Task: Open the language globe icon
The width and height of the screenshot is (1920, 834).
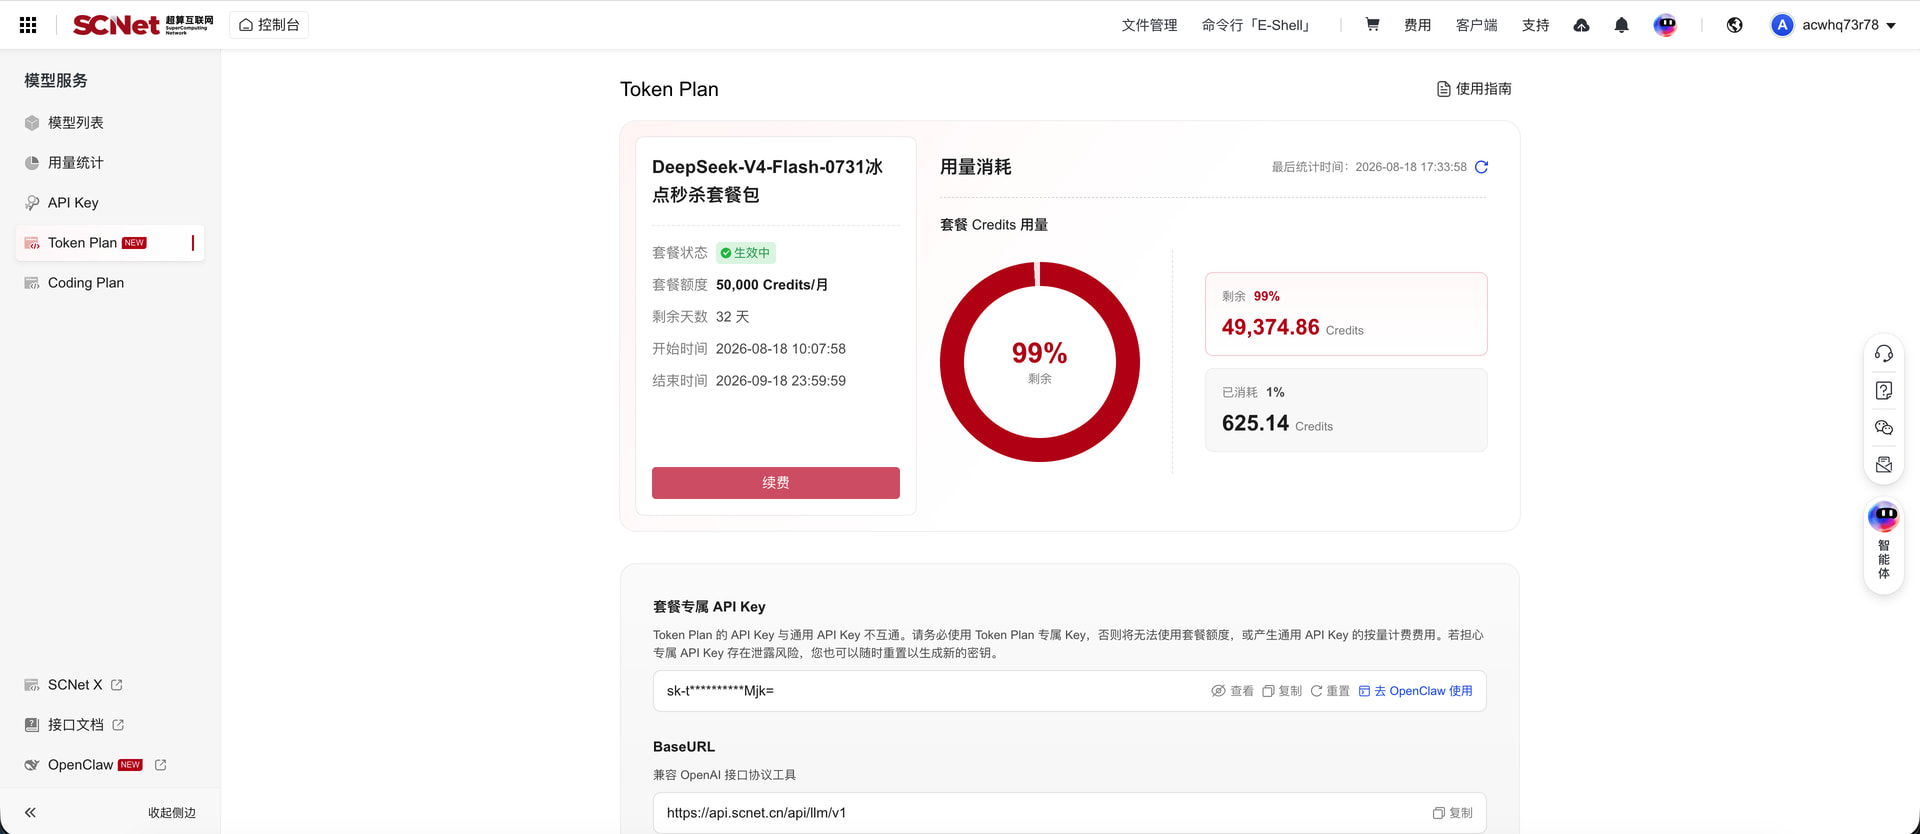Action: click(1734, 25)
